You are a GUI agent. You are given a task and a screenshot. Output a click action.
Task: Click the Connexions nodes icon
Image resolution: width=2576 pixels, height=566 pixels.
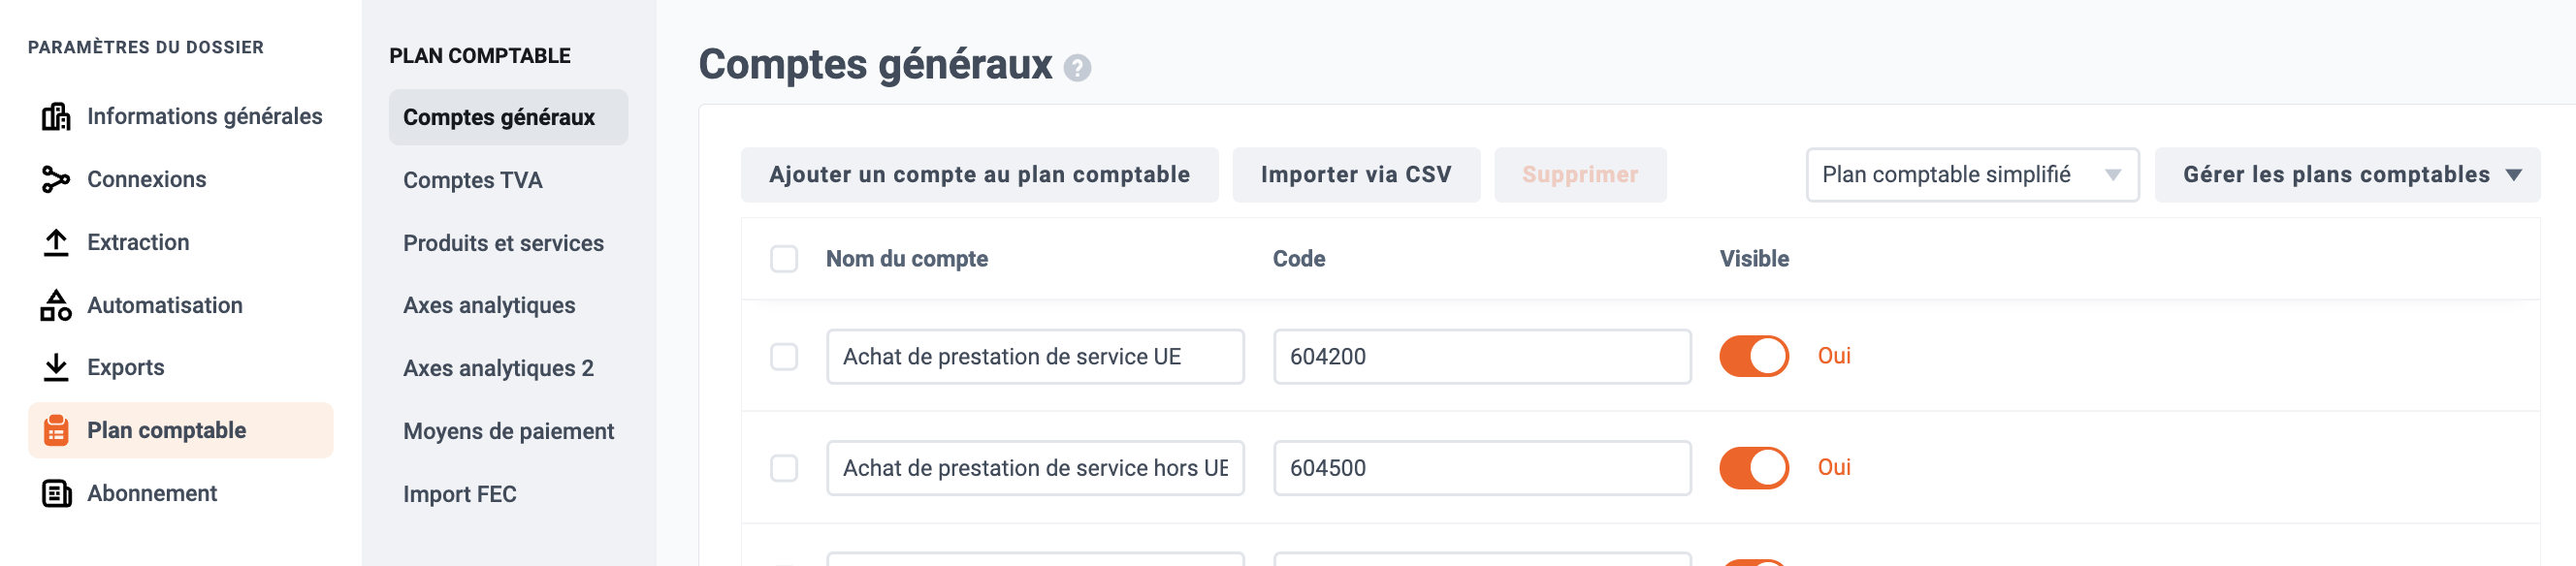56,179
